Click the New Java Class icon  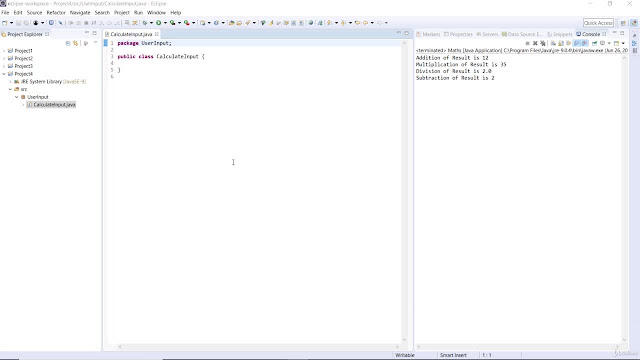click(x=216, y=23)
